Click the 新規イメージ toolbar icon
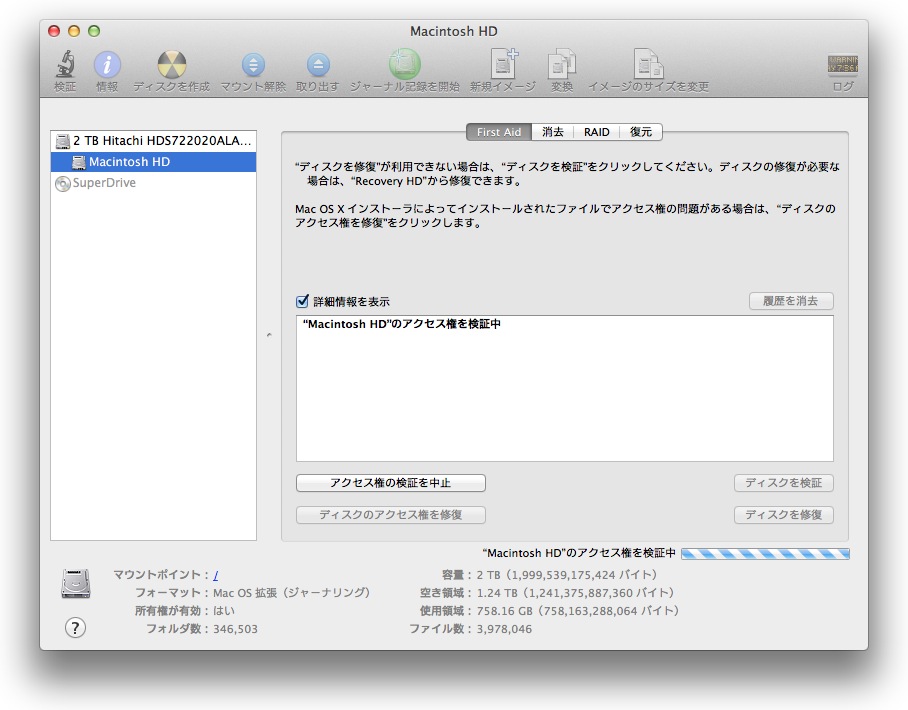 click(503, 66)
